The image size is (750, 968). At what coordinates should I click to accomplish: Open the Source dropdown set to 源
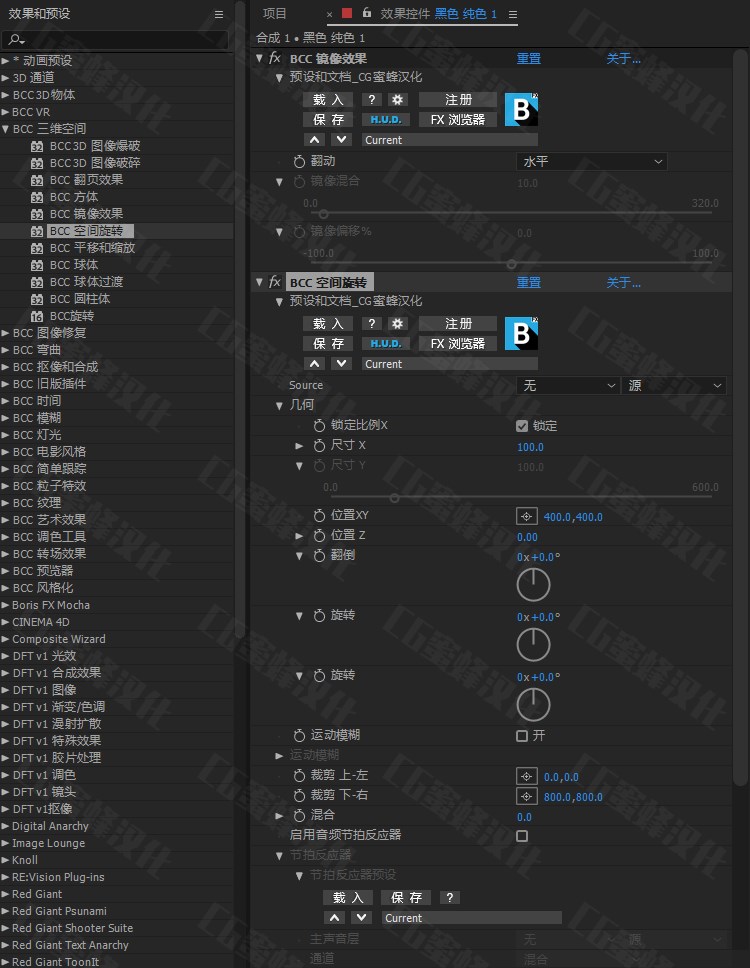pyautogui.click(x=673, y=386)
